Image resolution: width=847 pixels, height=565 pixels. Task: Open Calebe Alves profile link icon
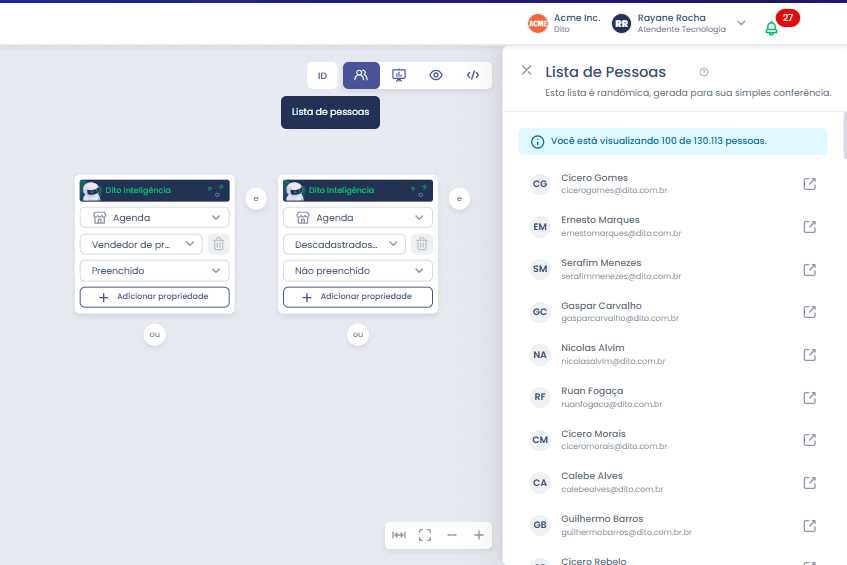coord(809,482)
